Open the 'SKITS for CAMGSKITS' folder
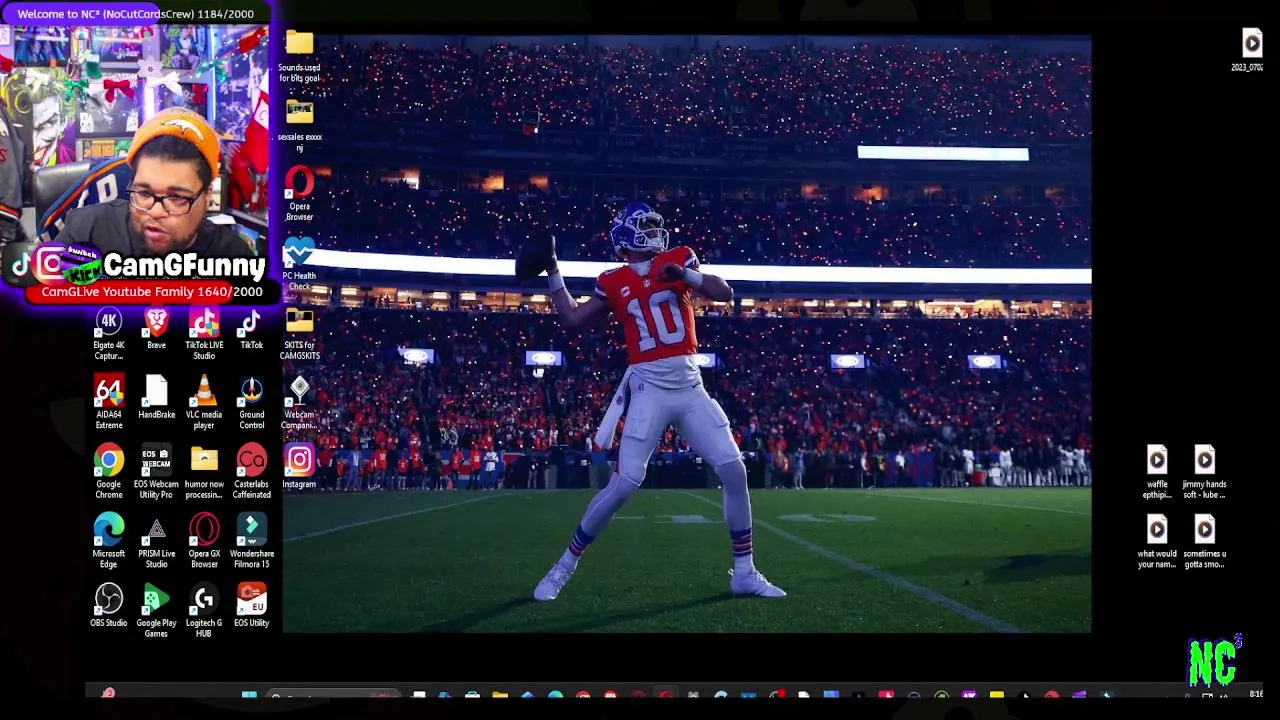The width and height of the screenshot is (1280, 720). click(x=299, y=334)
